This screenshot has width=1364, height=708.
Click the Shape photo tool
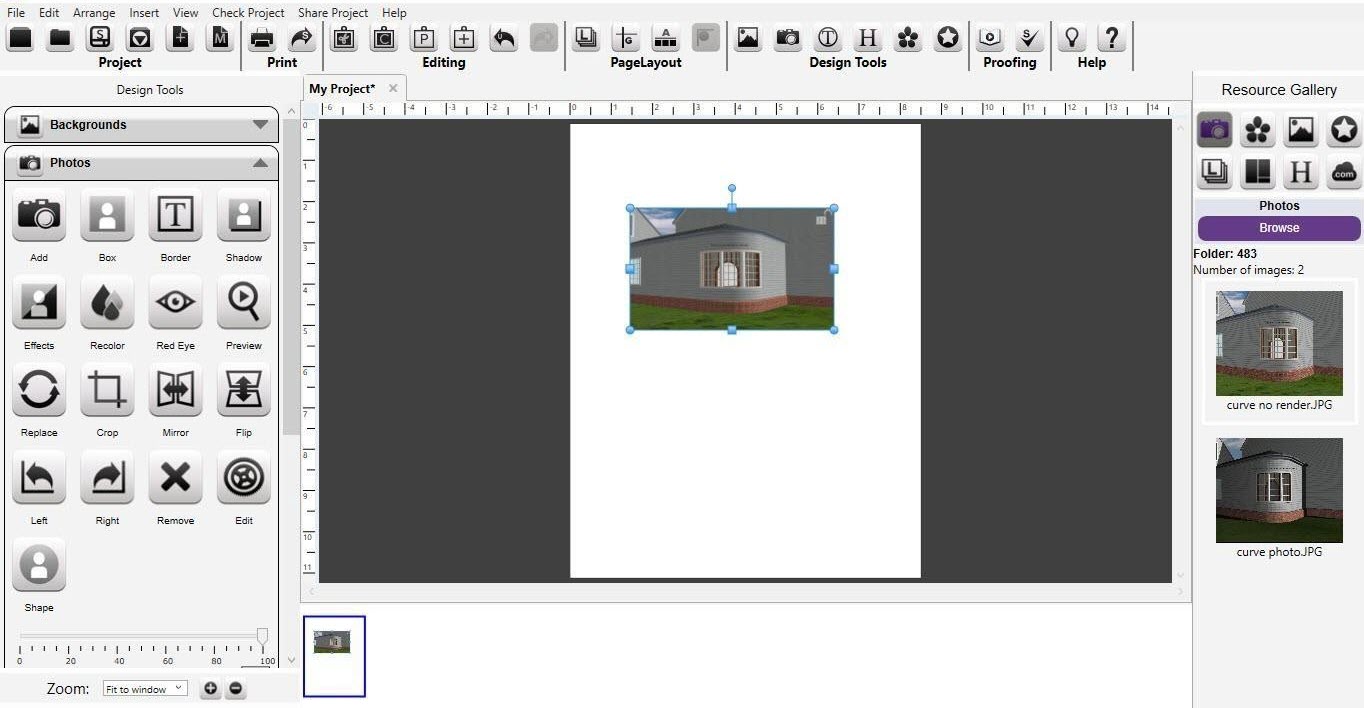click(x=39, y=564)
